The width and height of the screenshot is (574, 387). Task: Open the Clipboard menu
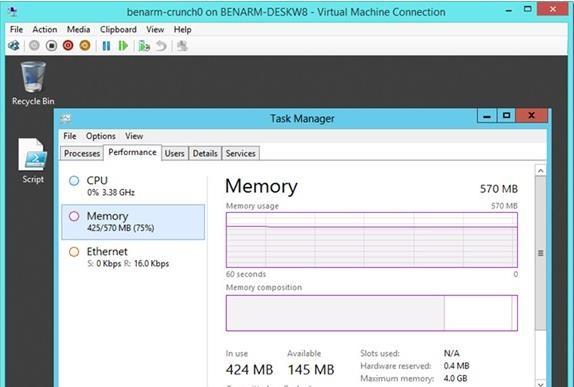pyautogui.click(x=118, y=30)
